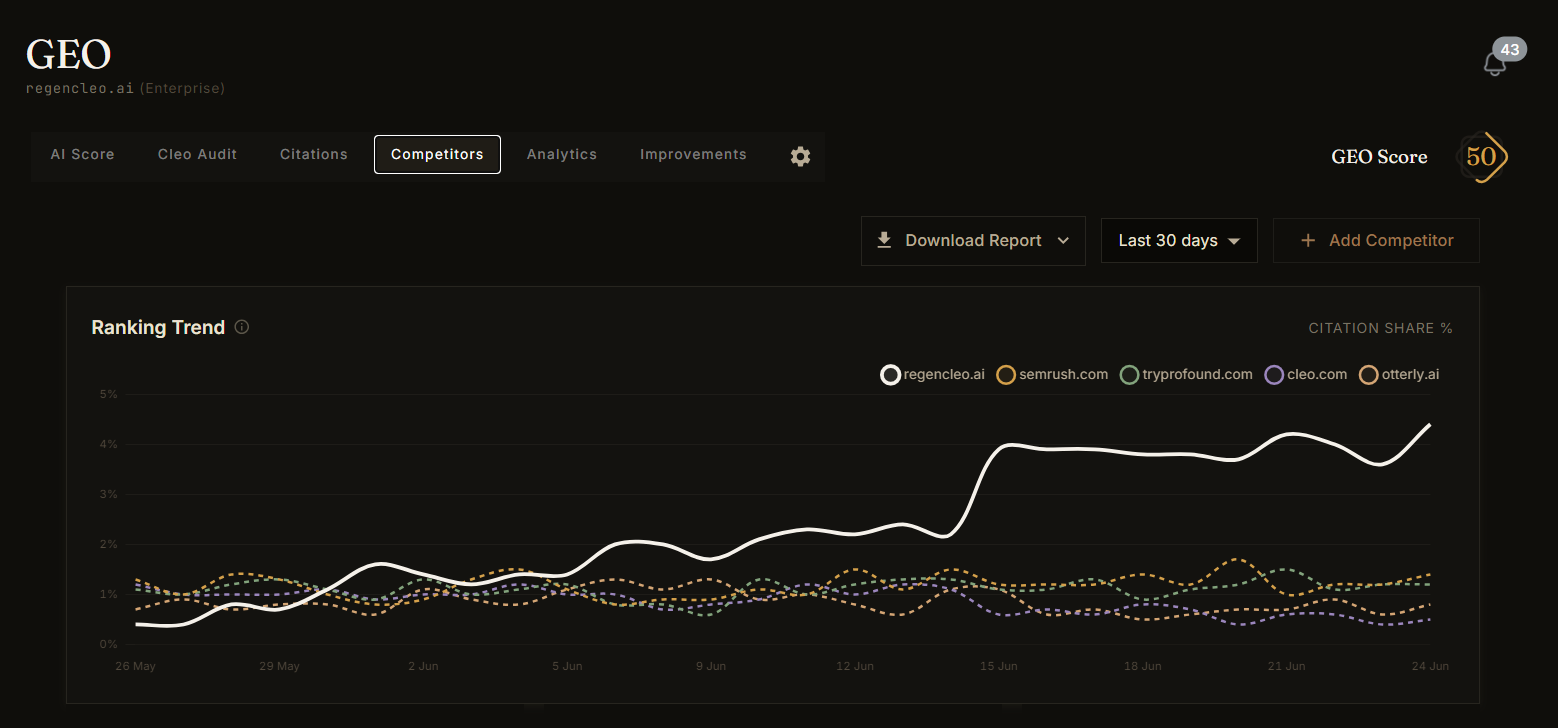Click the CITATION SHARE % label
Viewport: 1558px width, 728px height.
tap(1381, 328)
